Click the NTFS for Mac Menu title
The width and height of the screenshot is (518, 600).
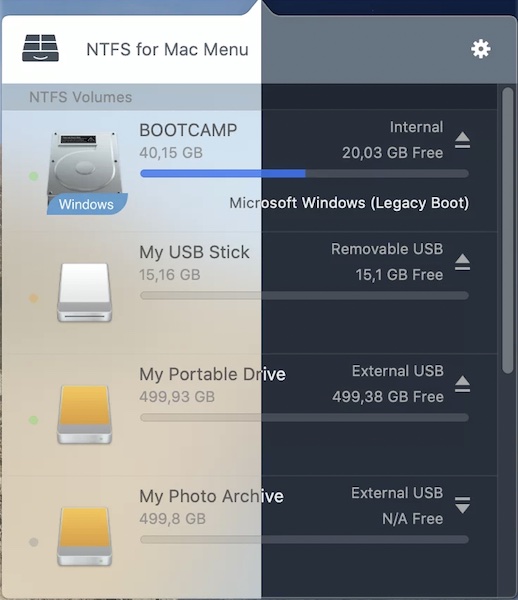[167, 49]
